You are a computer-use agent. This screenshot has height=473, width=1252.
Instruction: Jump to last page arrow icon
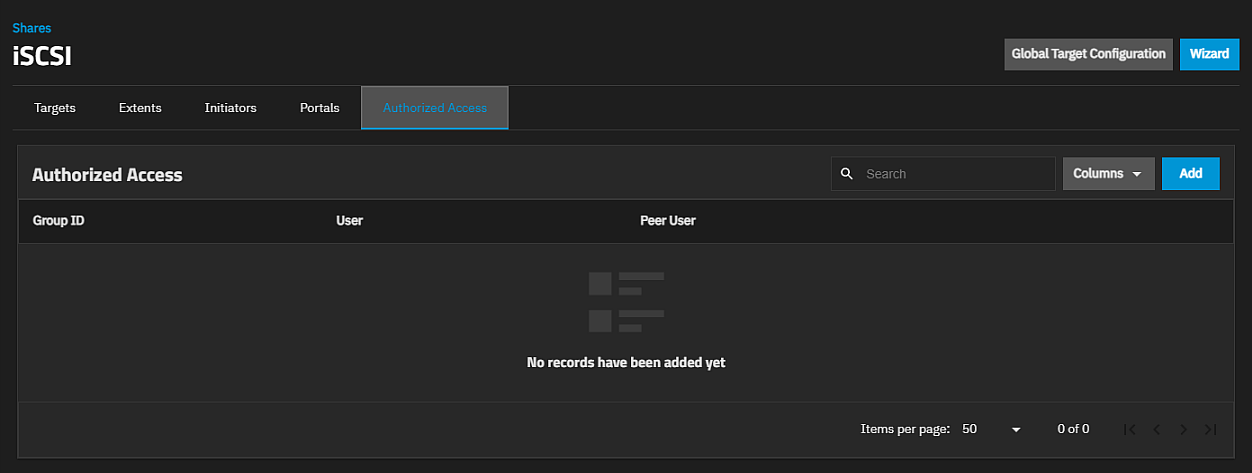(1210, 429)
